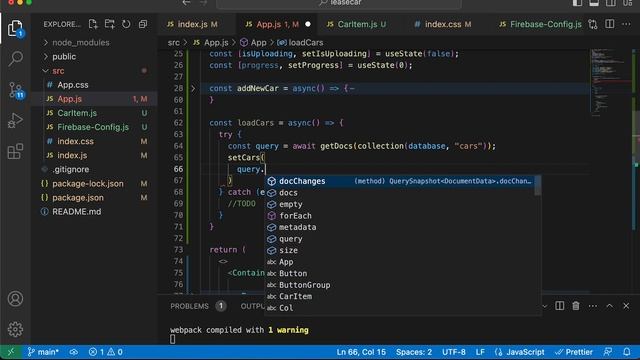Viewport: 640px width, 360px height.
Task: Maximize the panel with the up chevron
Action: click(x=609, y=306)
